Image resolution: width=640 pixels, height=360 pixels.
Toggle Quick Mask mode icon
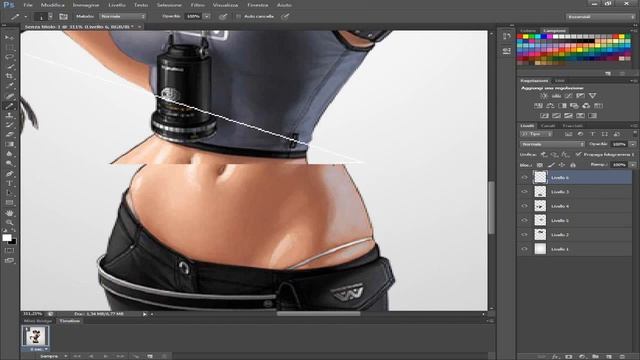point(9,251)
